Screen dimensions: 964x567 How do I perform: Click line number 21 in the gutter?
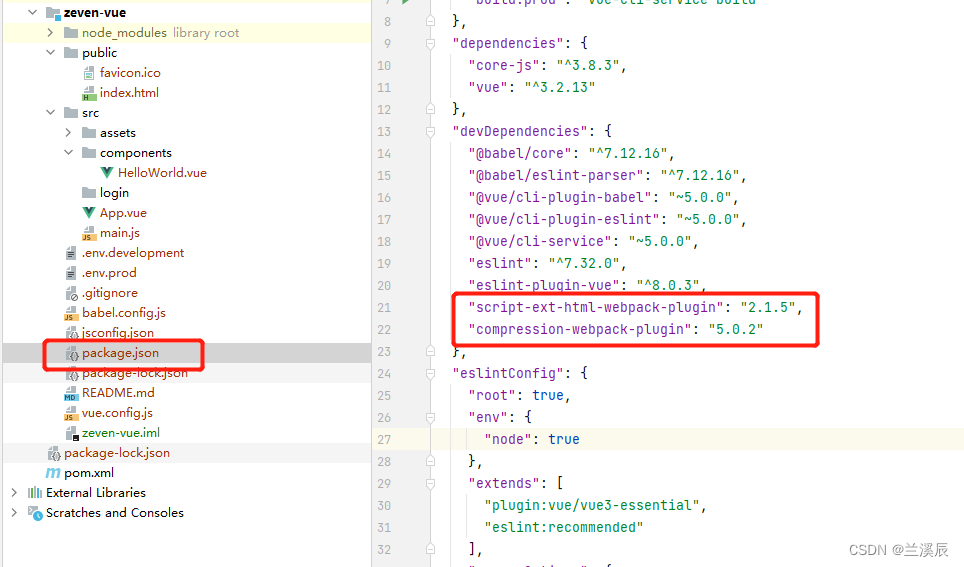(384, 307)
